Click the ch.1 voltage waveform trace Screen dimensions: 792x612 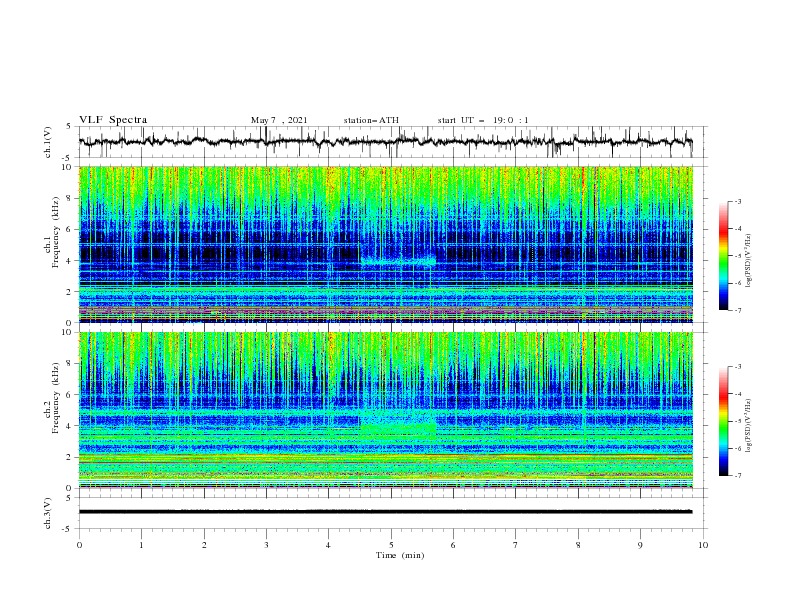coord(385,142)
